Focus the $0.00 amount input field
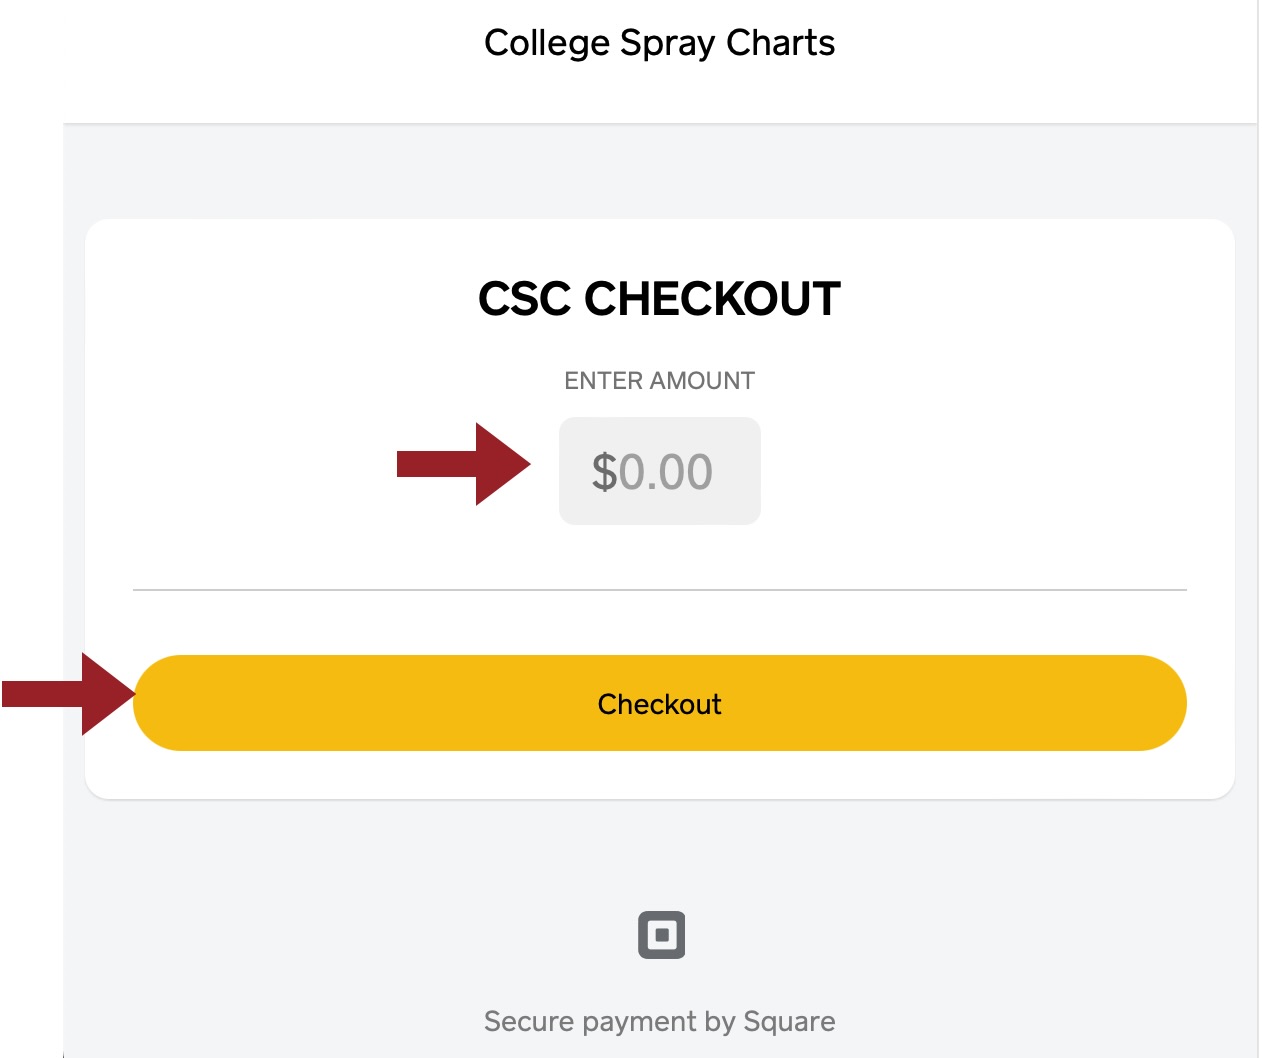The image size is (1262, 1058). point(660,471)
